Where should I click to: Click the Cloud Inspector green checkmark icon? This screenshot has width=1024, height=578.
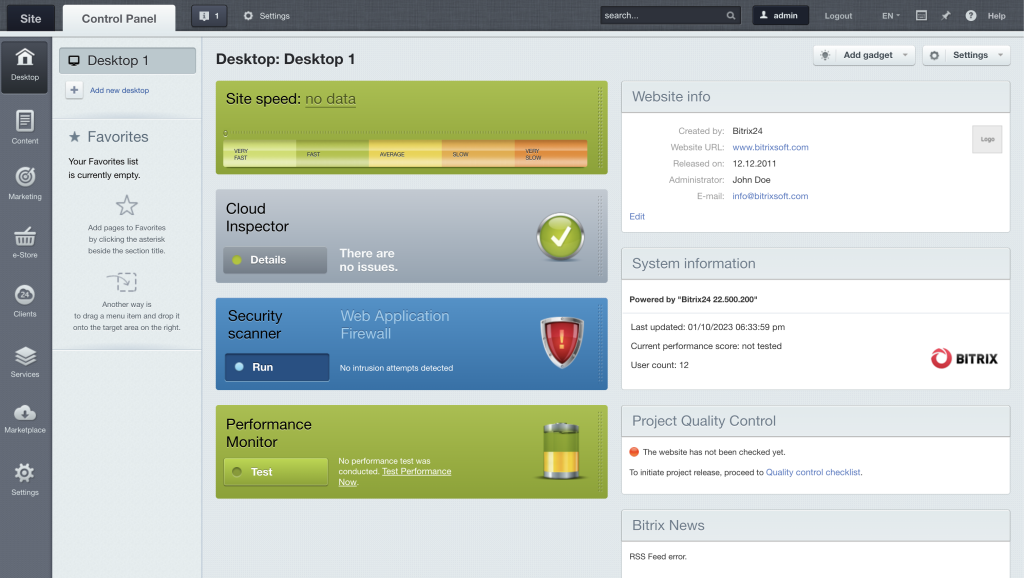[x=560, y=236]
